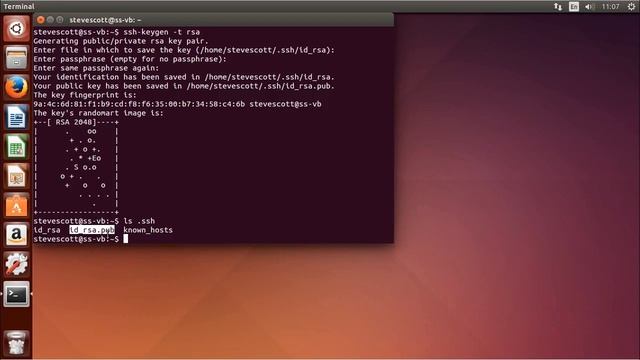Click the 'id_rsa' file name in ls output
Screen dimensions: 640x360
(47, 230)
